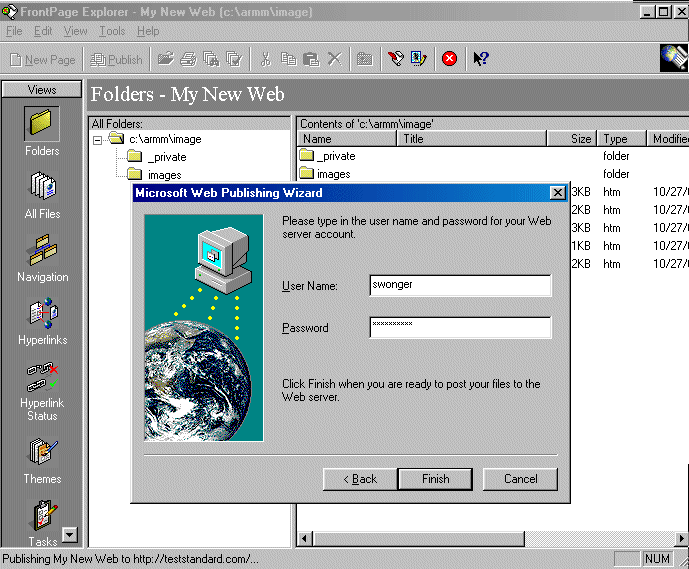Sort by Size column header
Screen dimensions: 689x569
pyautogui.click(x=572, y=139)
